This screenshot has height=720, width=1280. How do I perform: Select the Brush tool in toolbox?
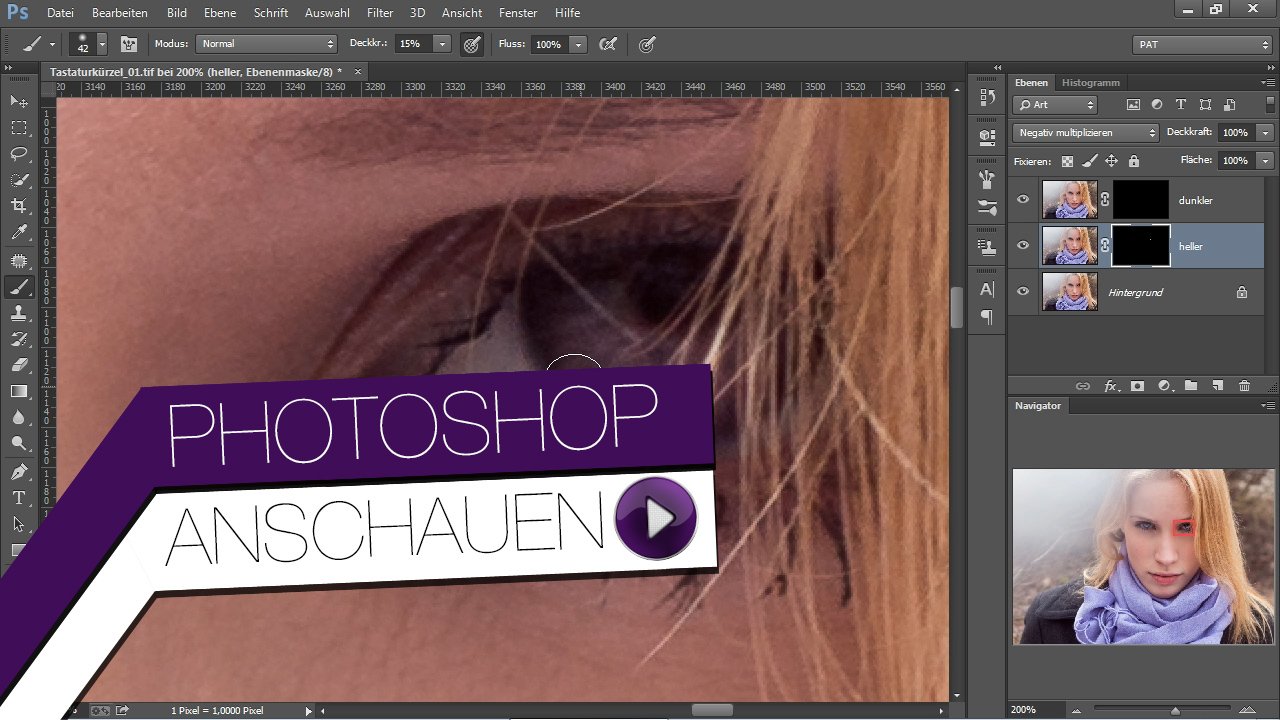19,287
